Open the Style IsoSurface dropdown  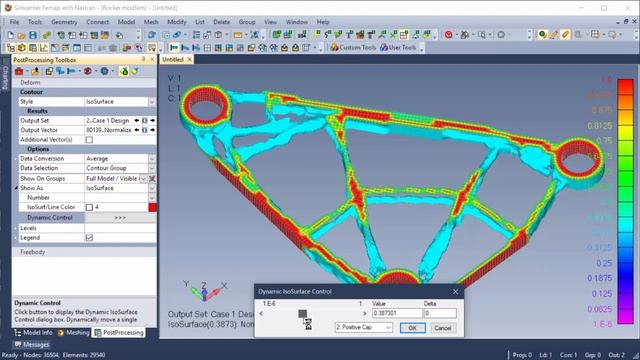152,102
